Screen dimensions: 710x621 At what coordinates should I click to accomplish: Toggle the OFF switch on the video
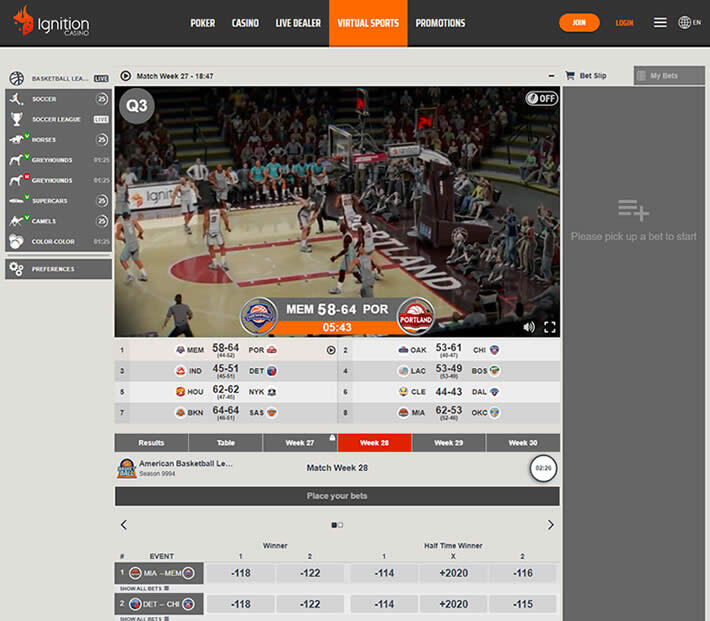(542, 98)
